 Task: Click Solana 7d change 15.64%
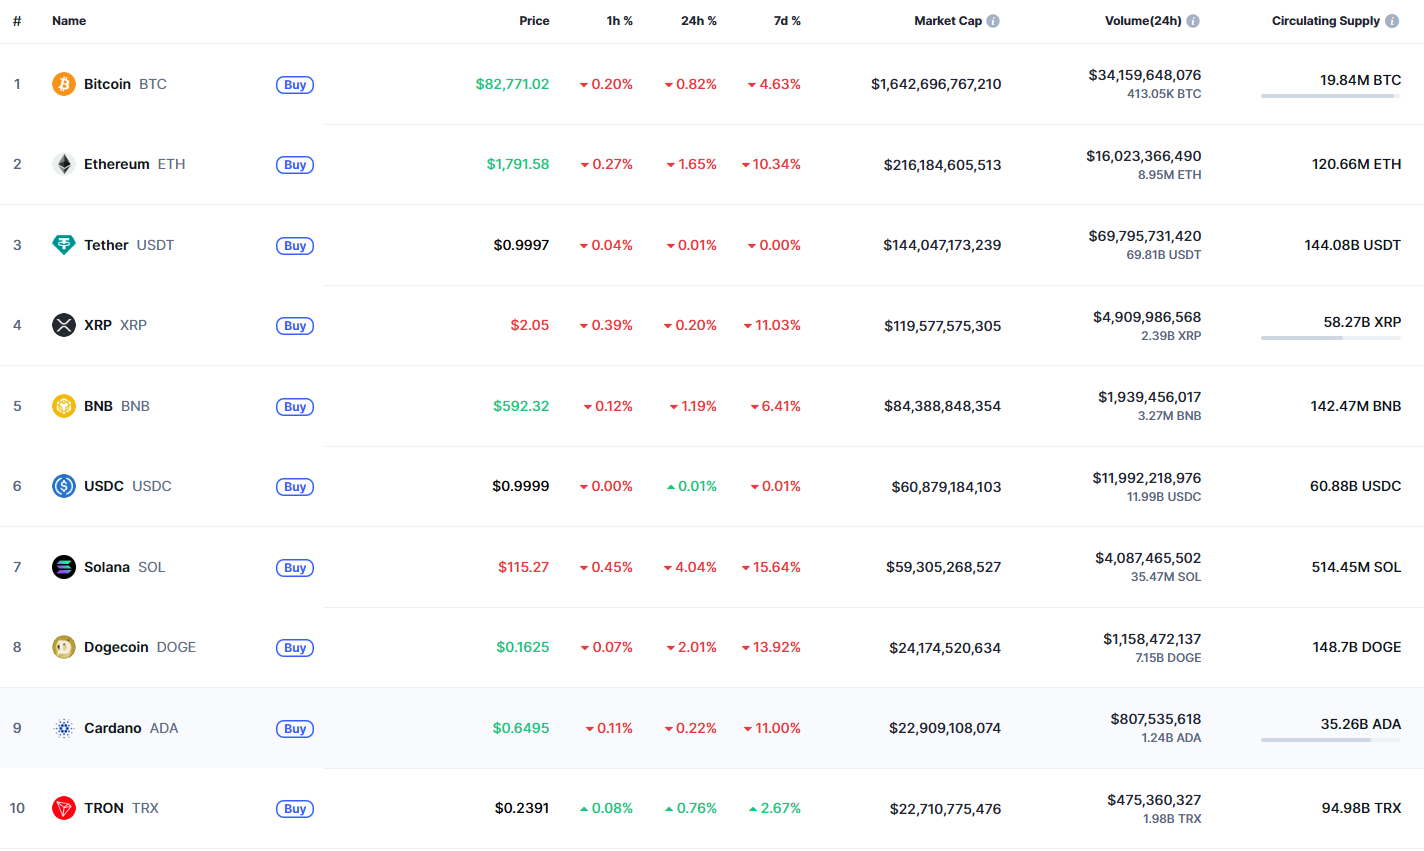[x=771, y=567]
